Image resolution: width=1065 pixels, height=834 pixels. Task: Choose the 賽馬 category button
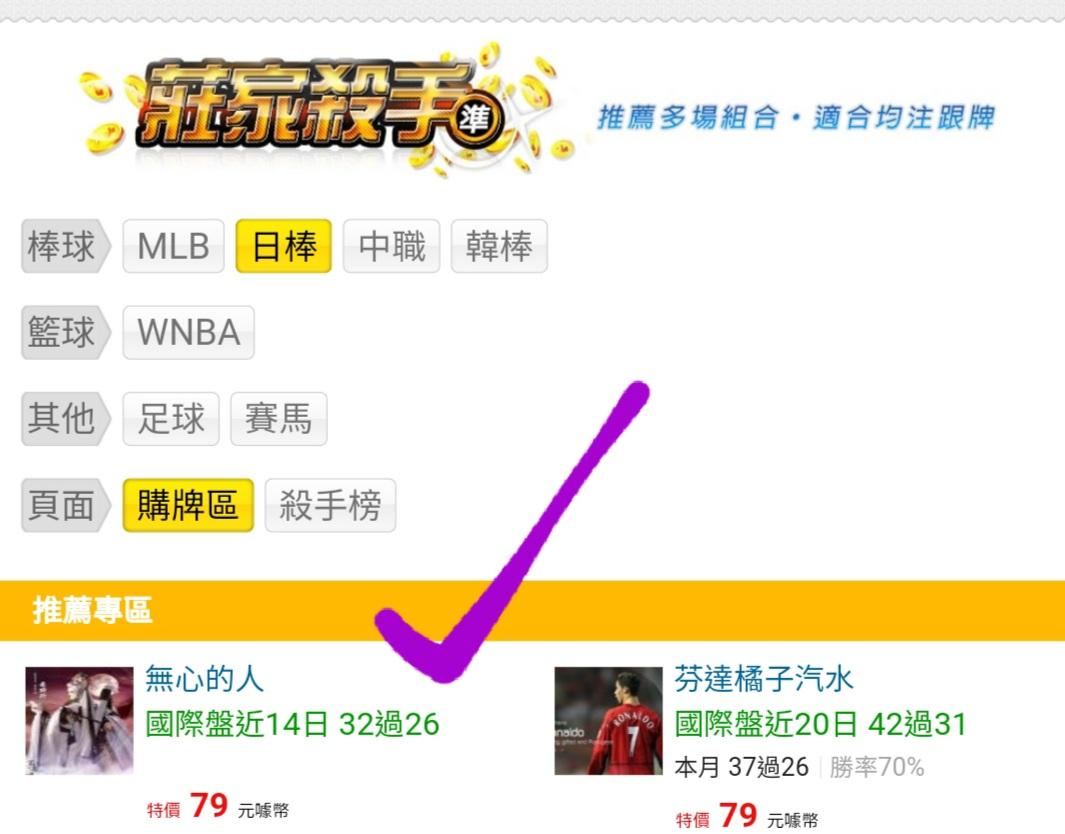(x=278, y=418)
